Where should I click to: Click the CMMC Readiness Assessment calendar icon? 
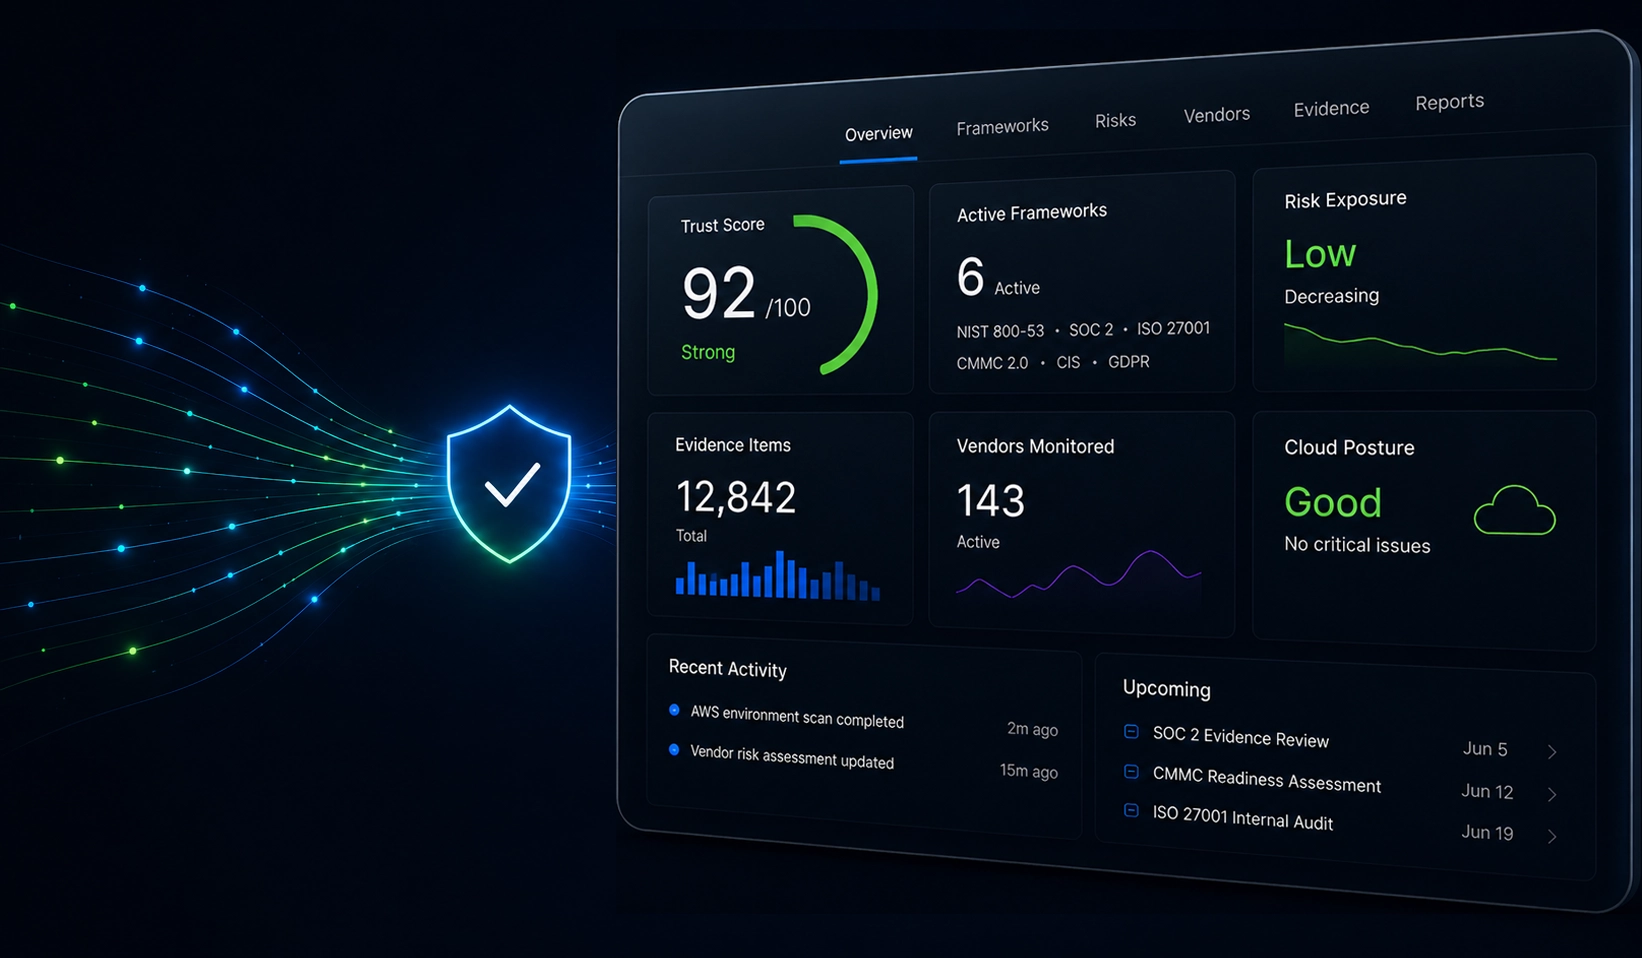(x=1131, y=771)
